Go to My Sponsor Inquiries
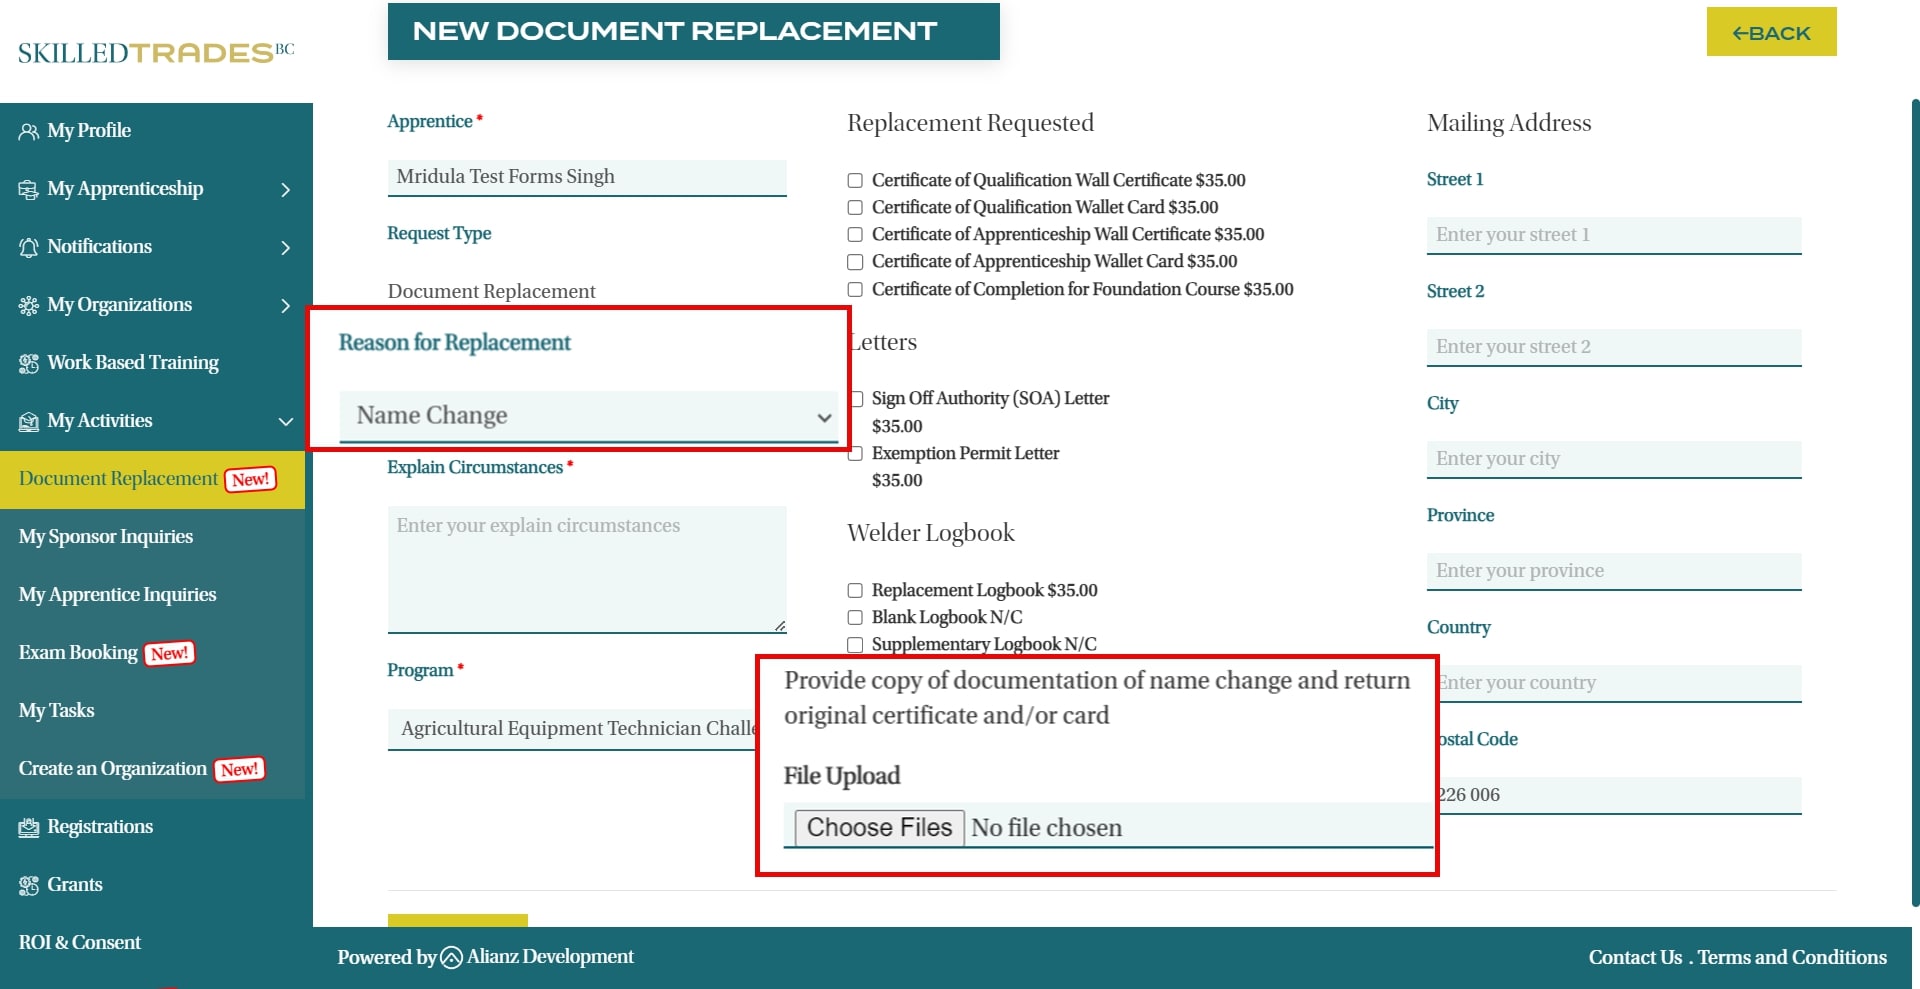 coord(106,537)
